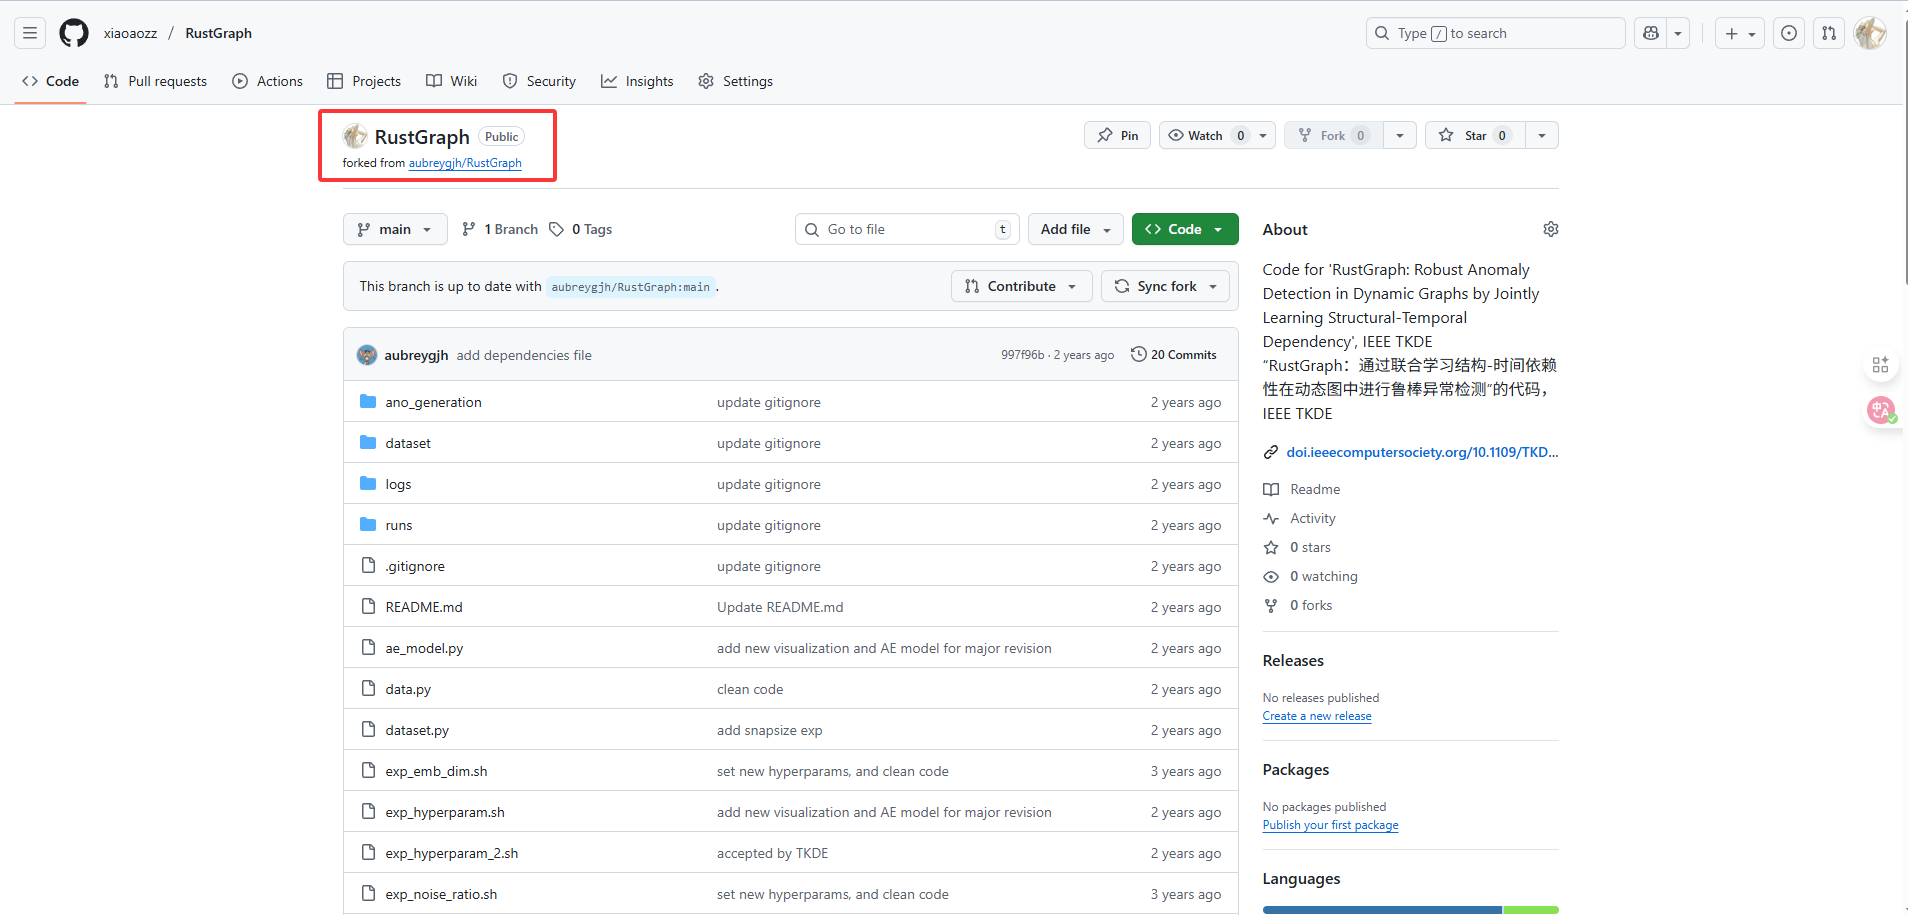Open the data.py file
Image resolution: width=1908 pixels, height=915 pixels.
tap(408, 689)
